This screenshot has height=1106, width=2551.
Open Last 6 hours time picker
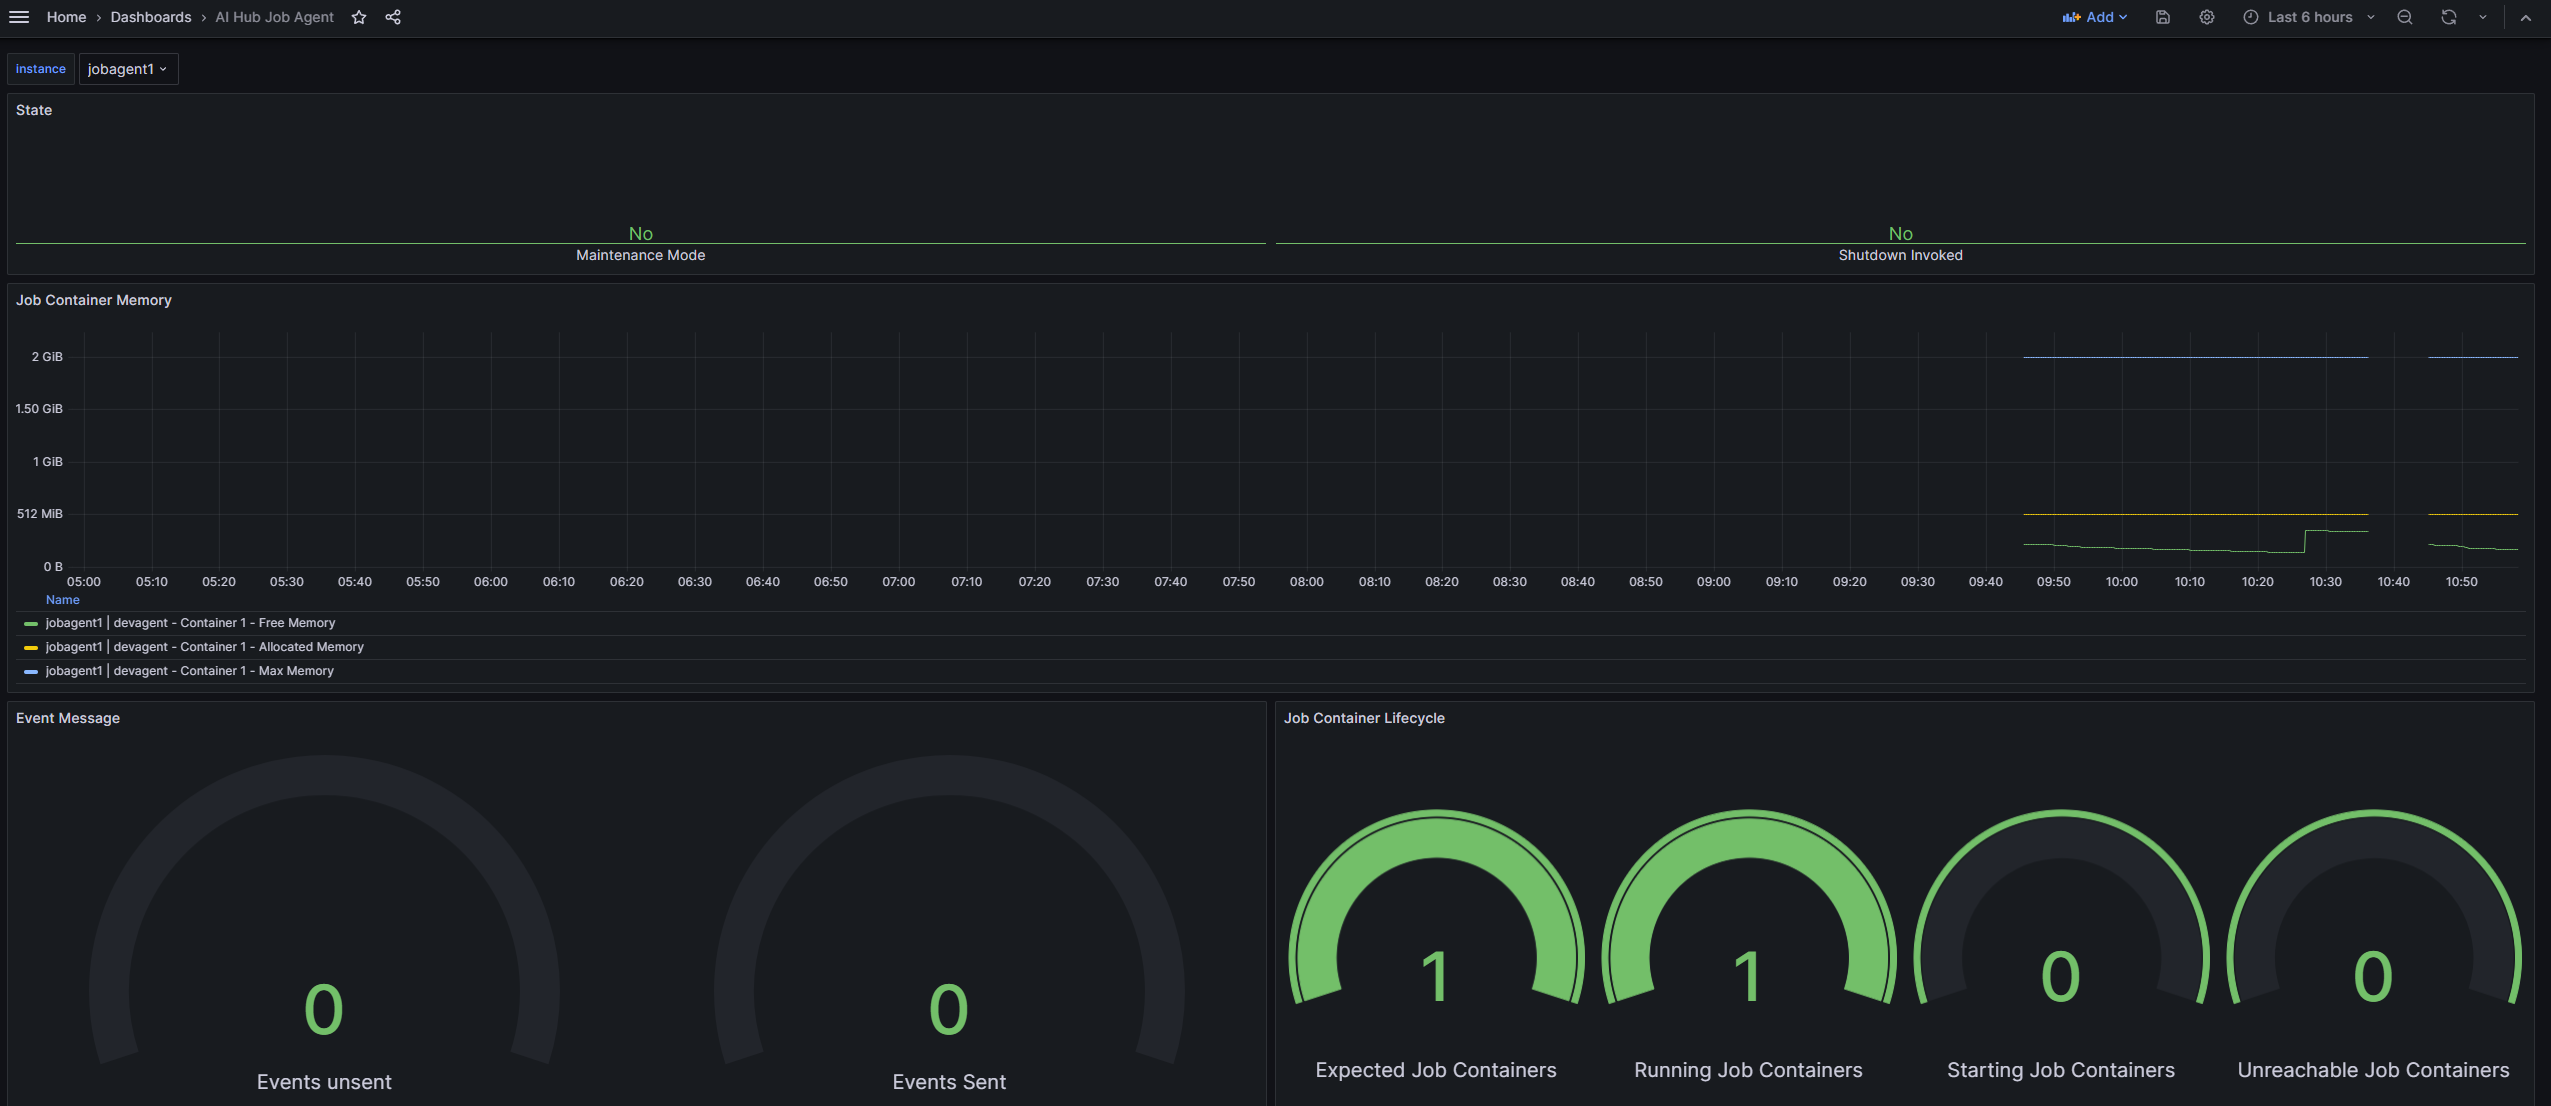[2308, 17]
